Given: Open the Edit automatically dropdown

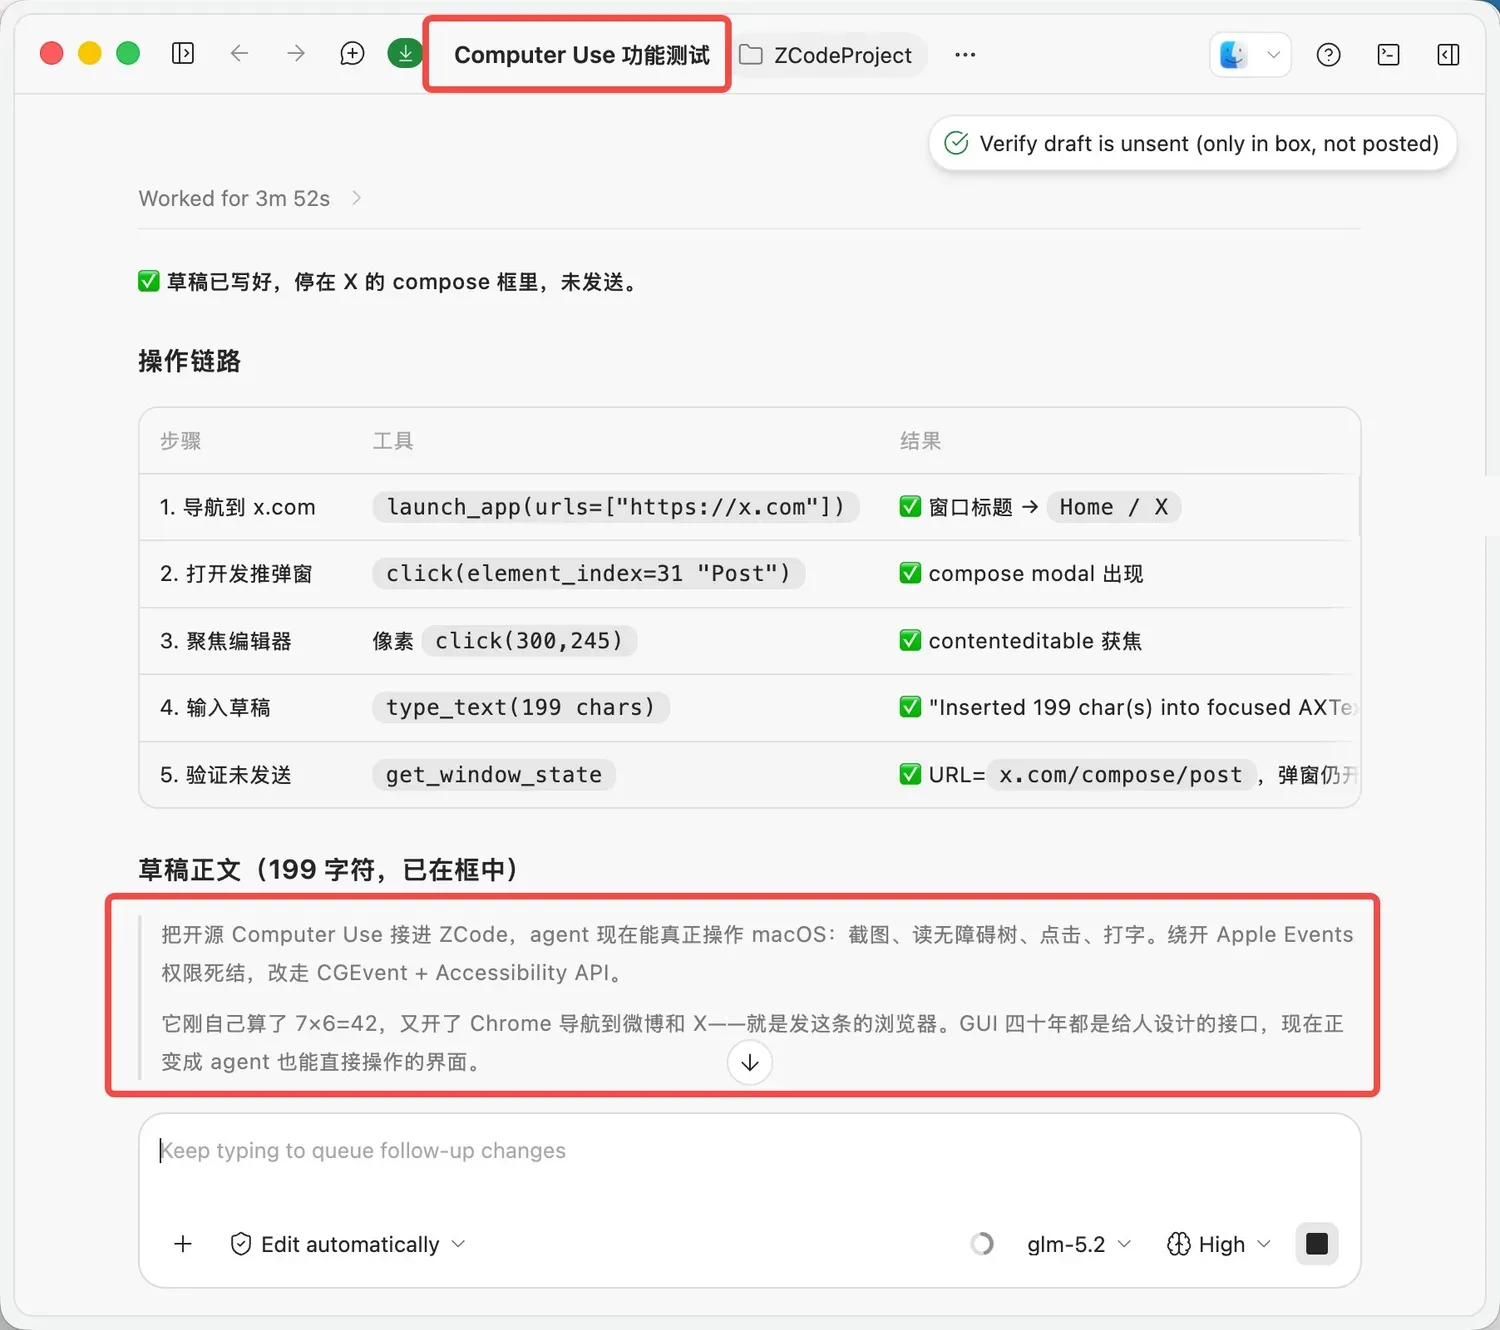Looking at the screenshot, I should (348, 1244).
